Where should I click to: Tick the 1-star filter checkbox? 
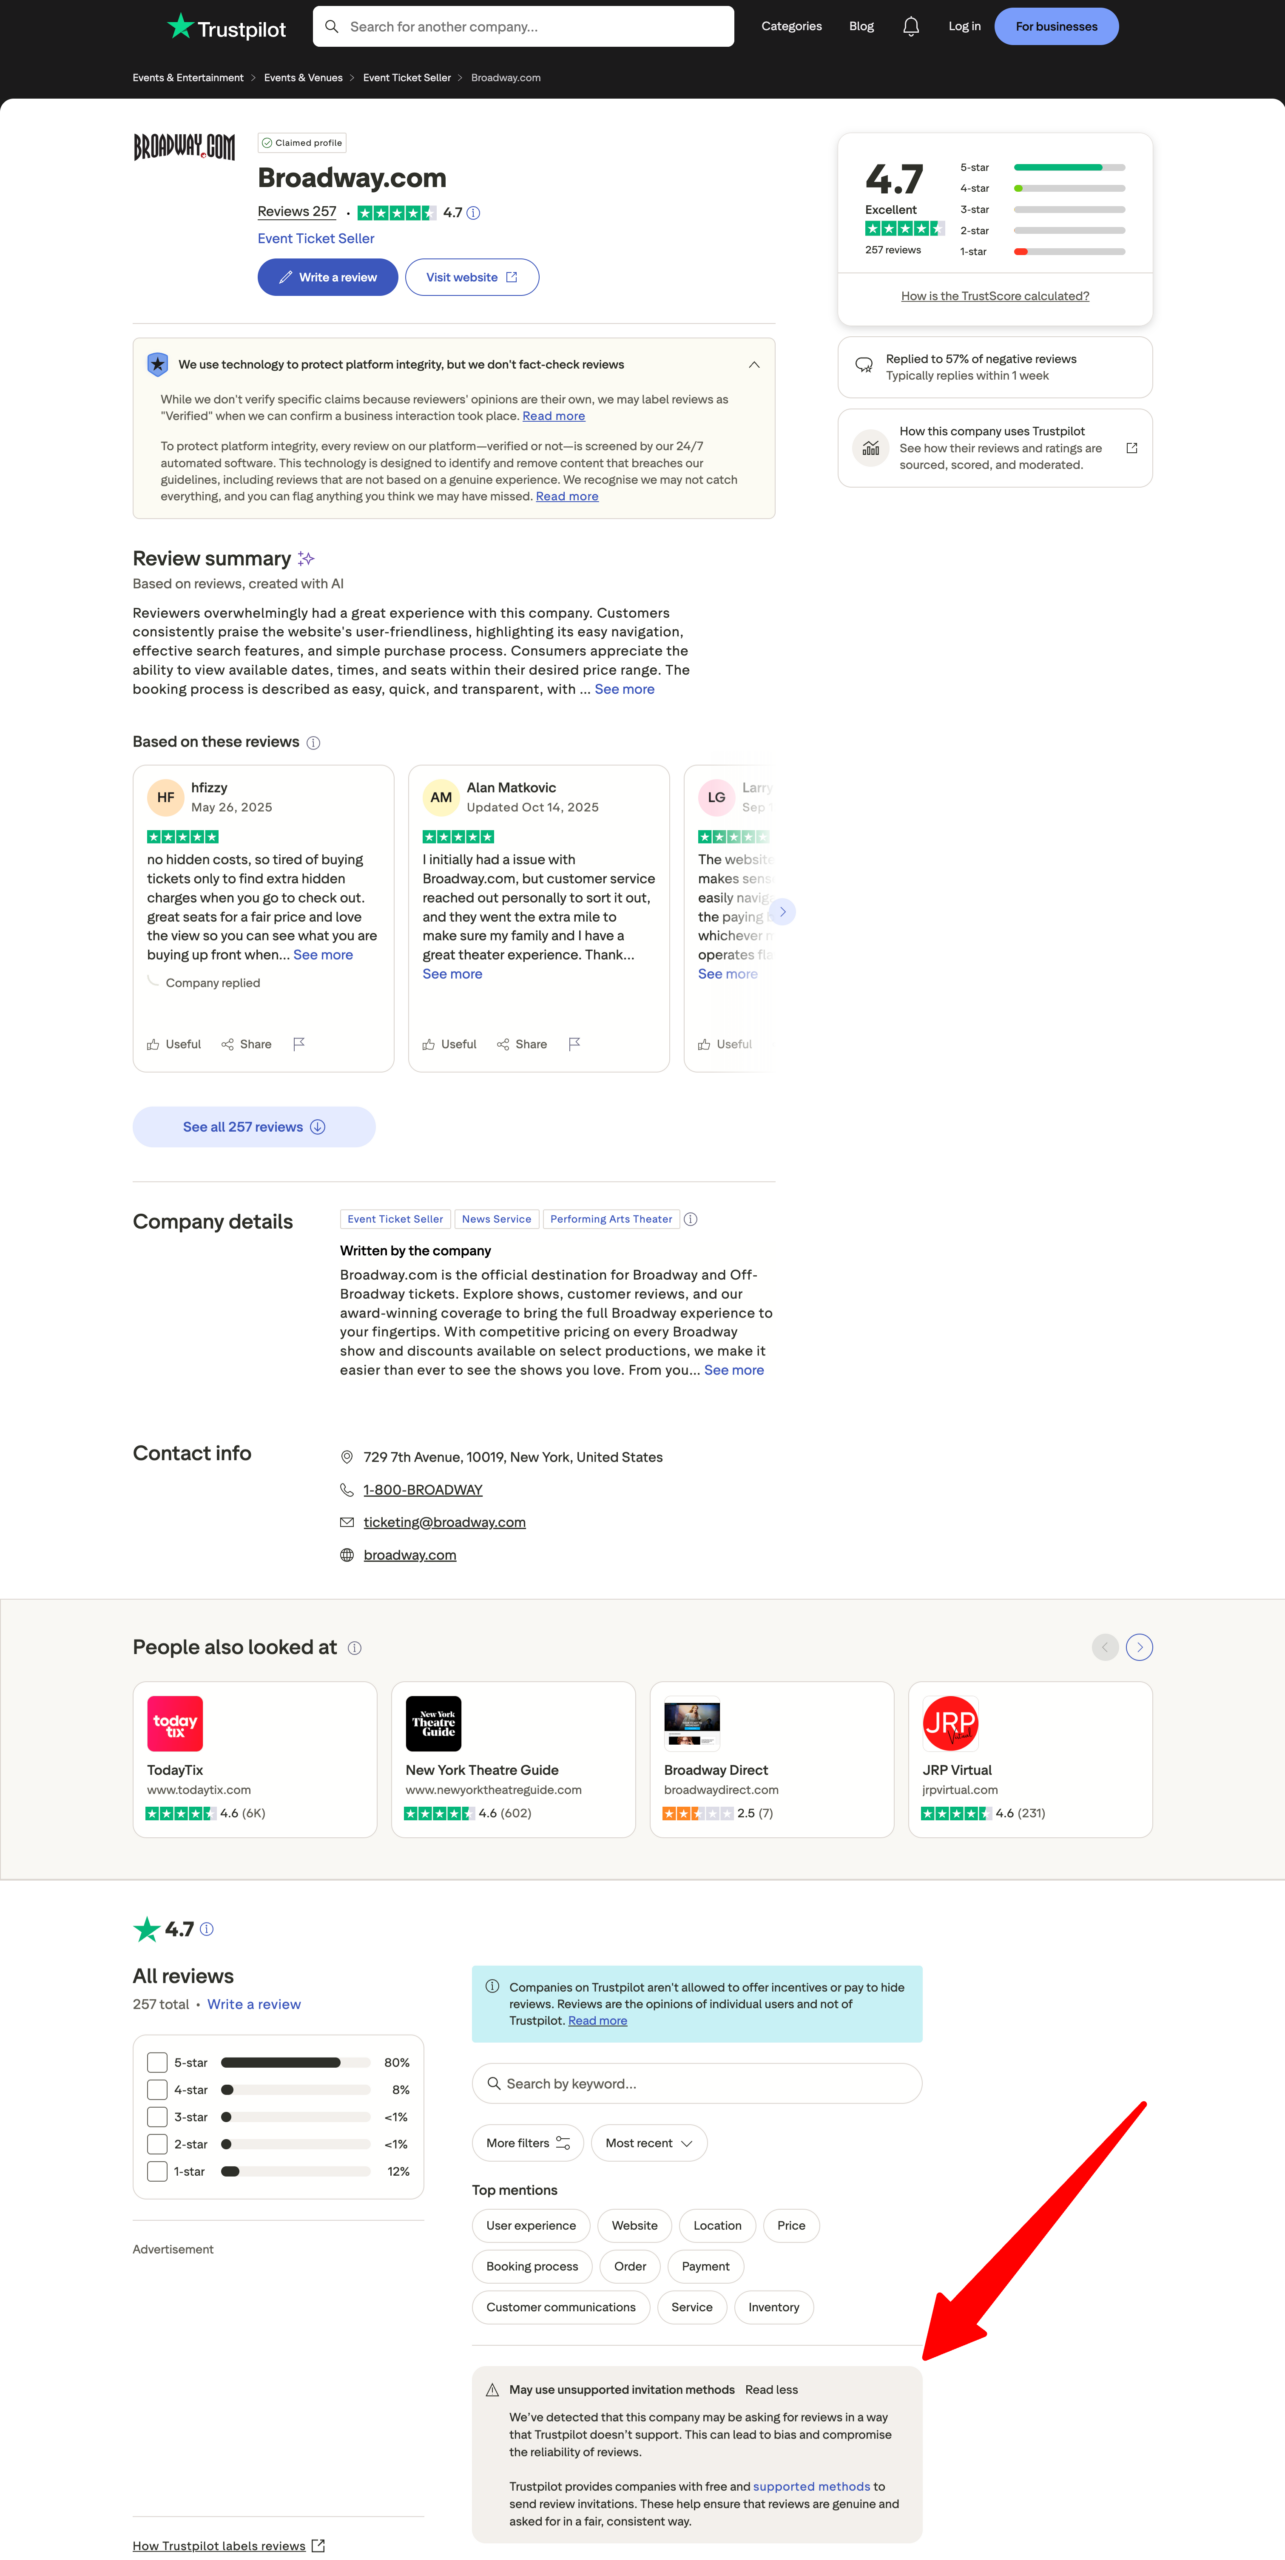(157, 2171)
